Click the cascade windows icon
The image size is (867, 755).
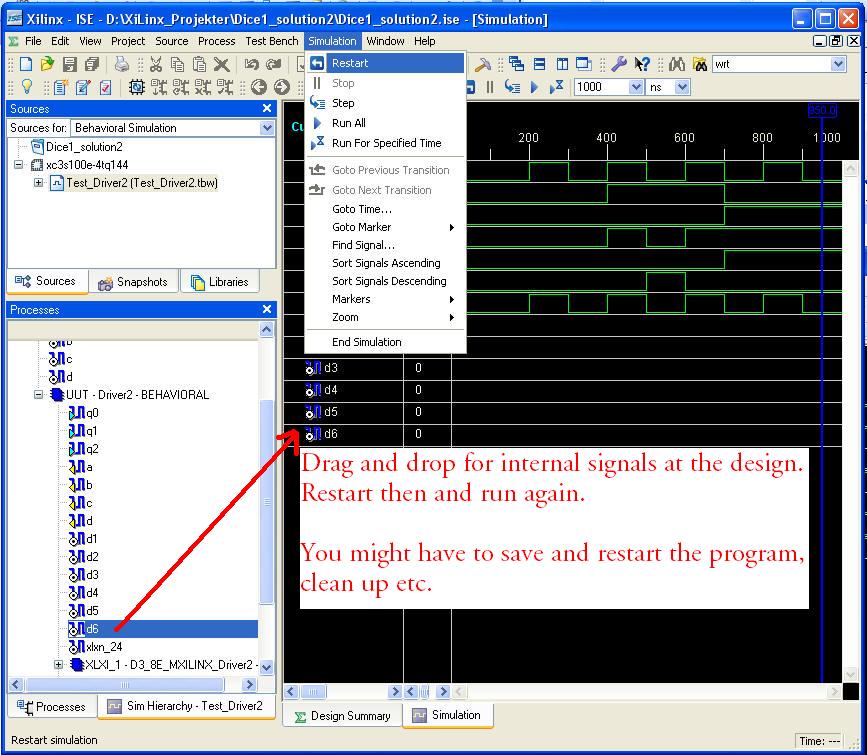point(516,64)
